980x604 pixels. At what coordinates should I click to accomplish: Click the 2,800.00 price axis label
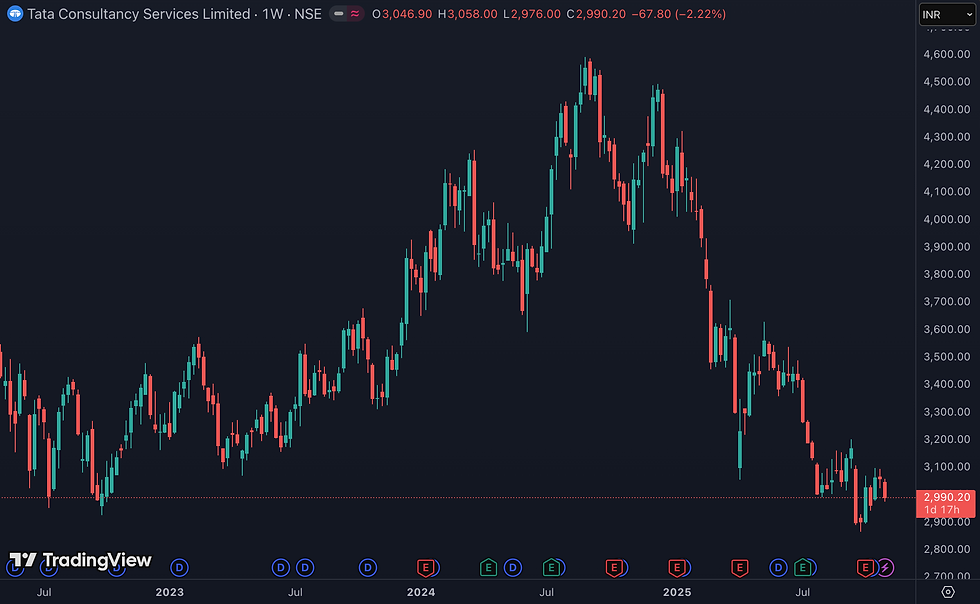click(947, 550)
